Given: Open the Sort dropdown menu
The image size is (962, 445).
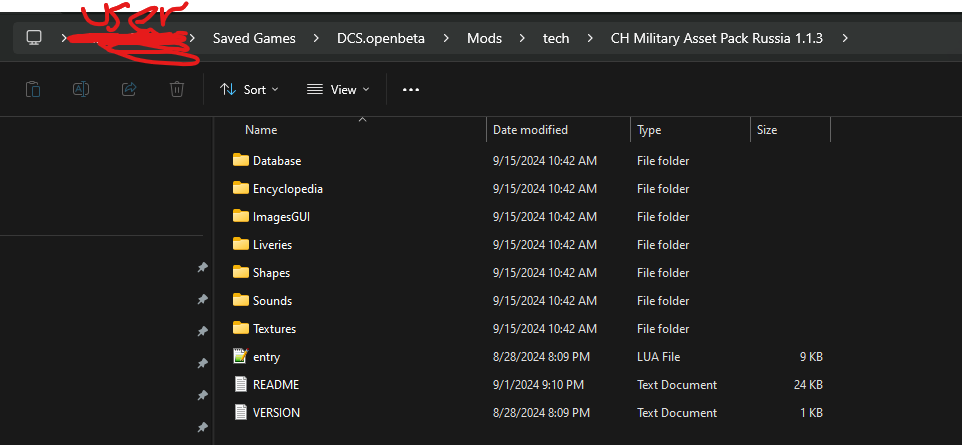Looking at the screenshot, I should (x=249, y=90).
